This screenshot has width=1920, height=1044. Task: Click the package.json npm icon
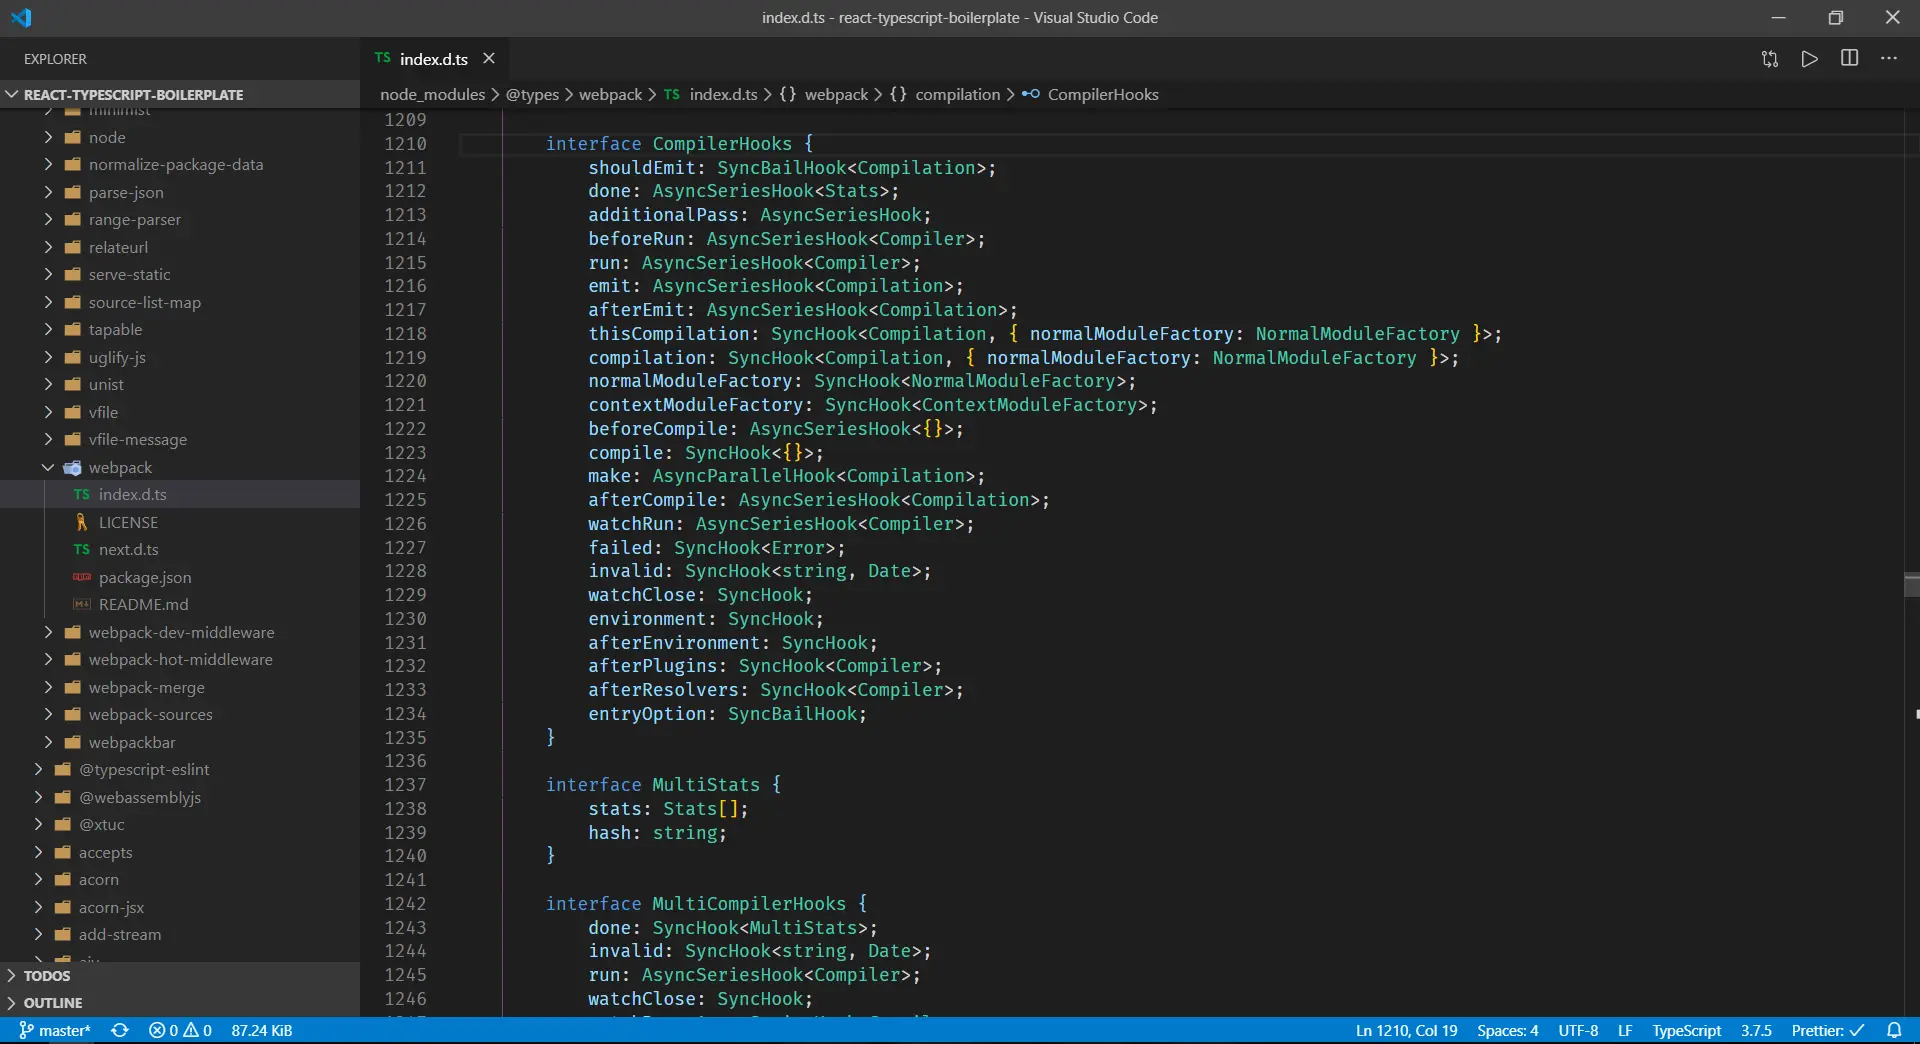point(82,578)
